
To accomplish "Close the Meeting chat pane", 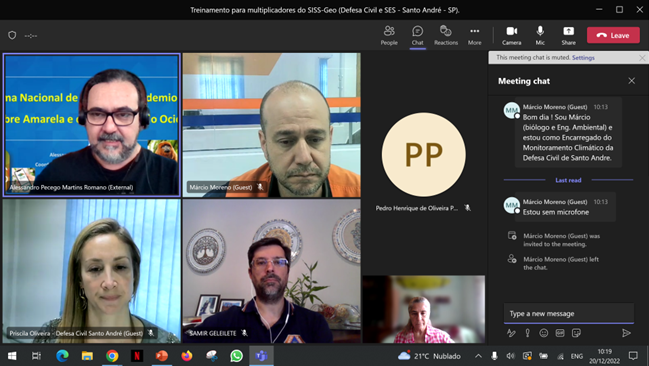I will (x=631, y=81).
